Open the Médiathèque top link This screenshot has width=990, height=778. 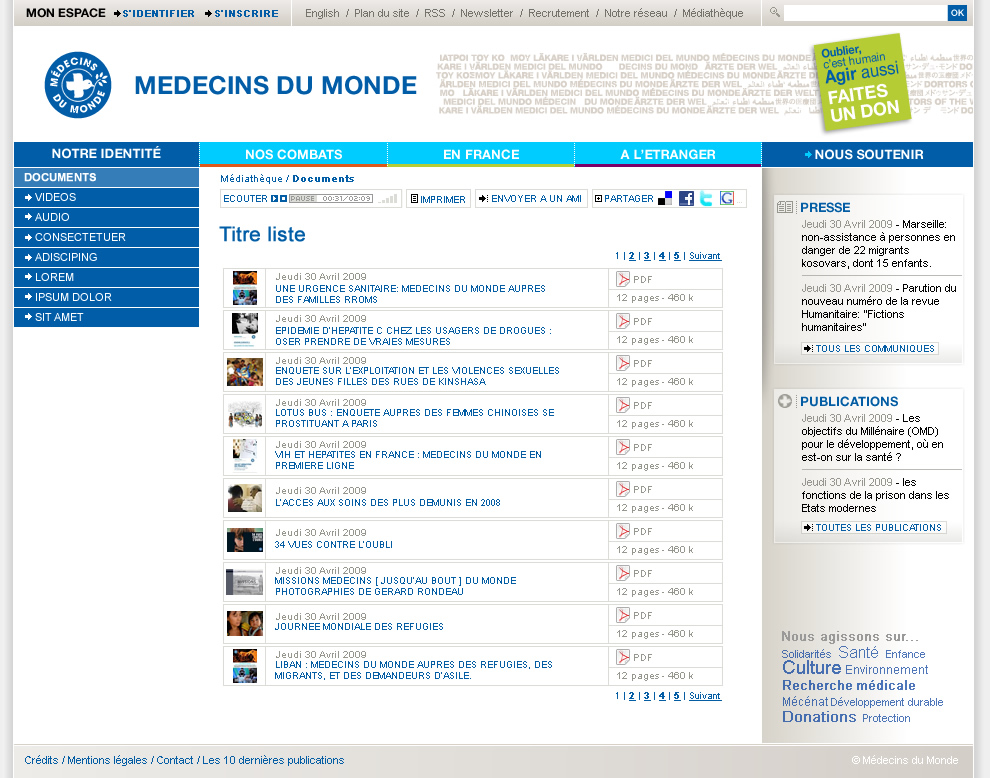click(713, 13)
